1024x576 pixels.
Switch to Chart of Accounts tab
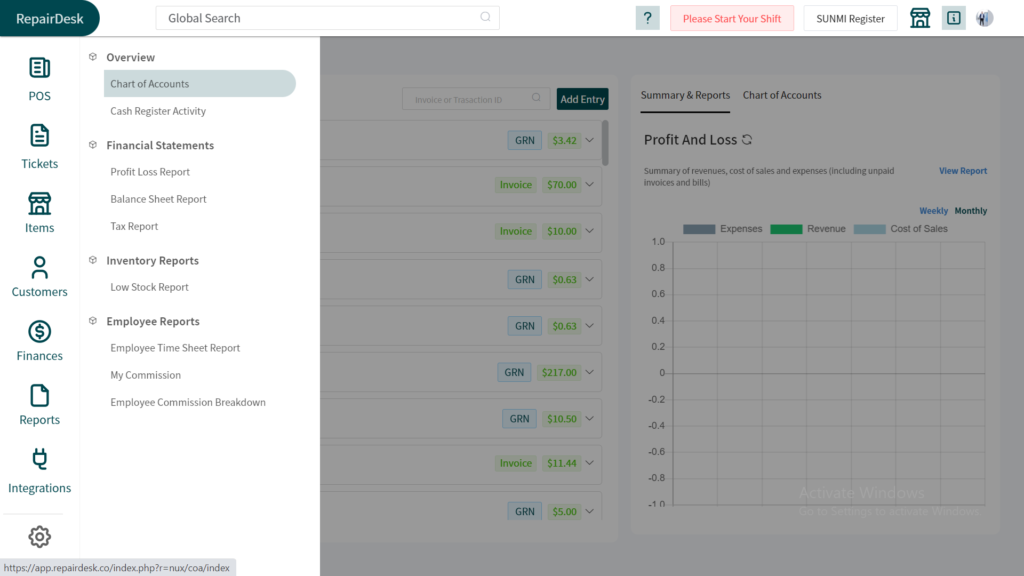pos(782,95)
